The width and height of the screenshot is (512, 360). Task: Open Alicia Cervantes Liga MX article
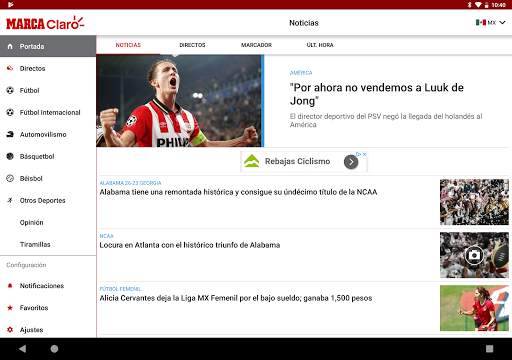click(x=236, y=298)
